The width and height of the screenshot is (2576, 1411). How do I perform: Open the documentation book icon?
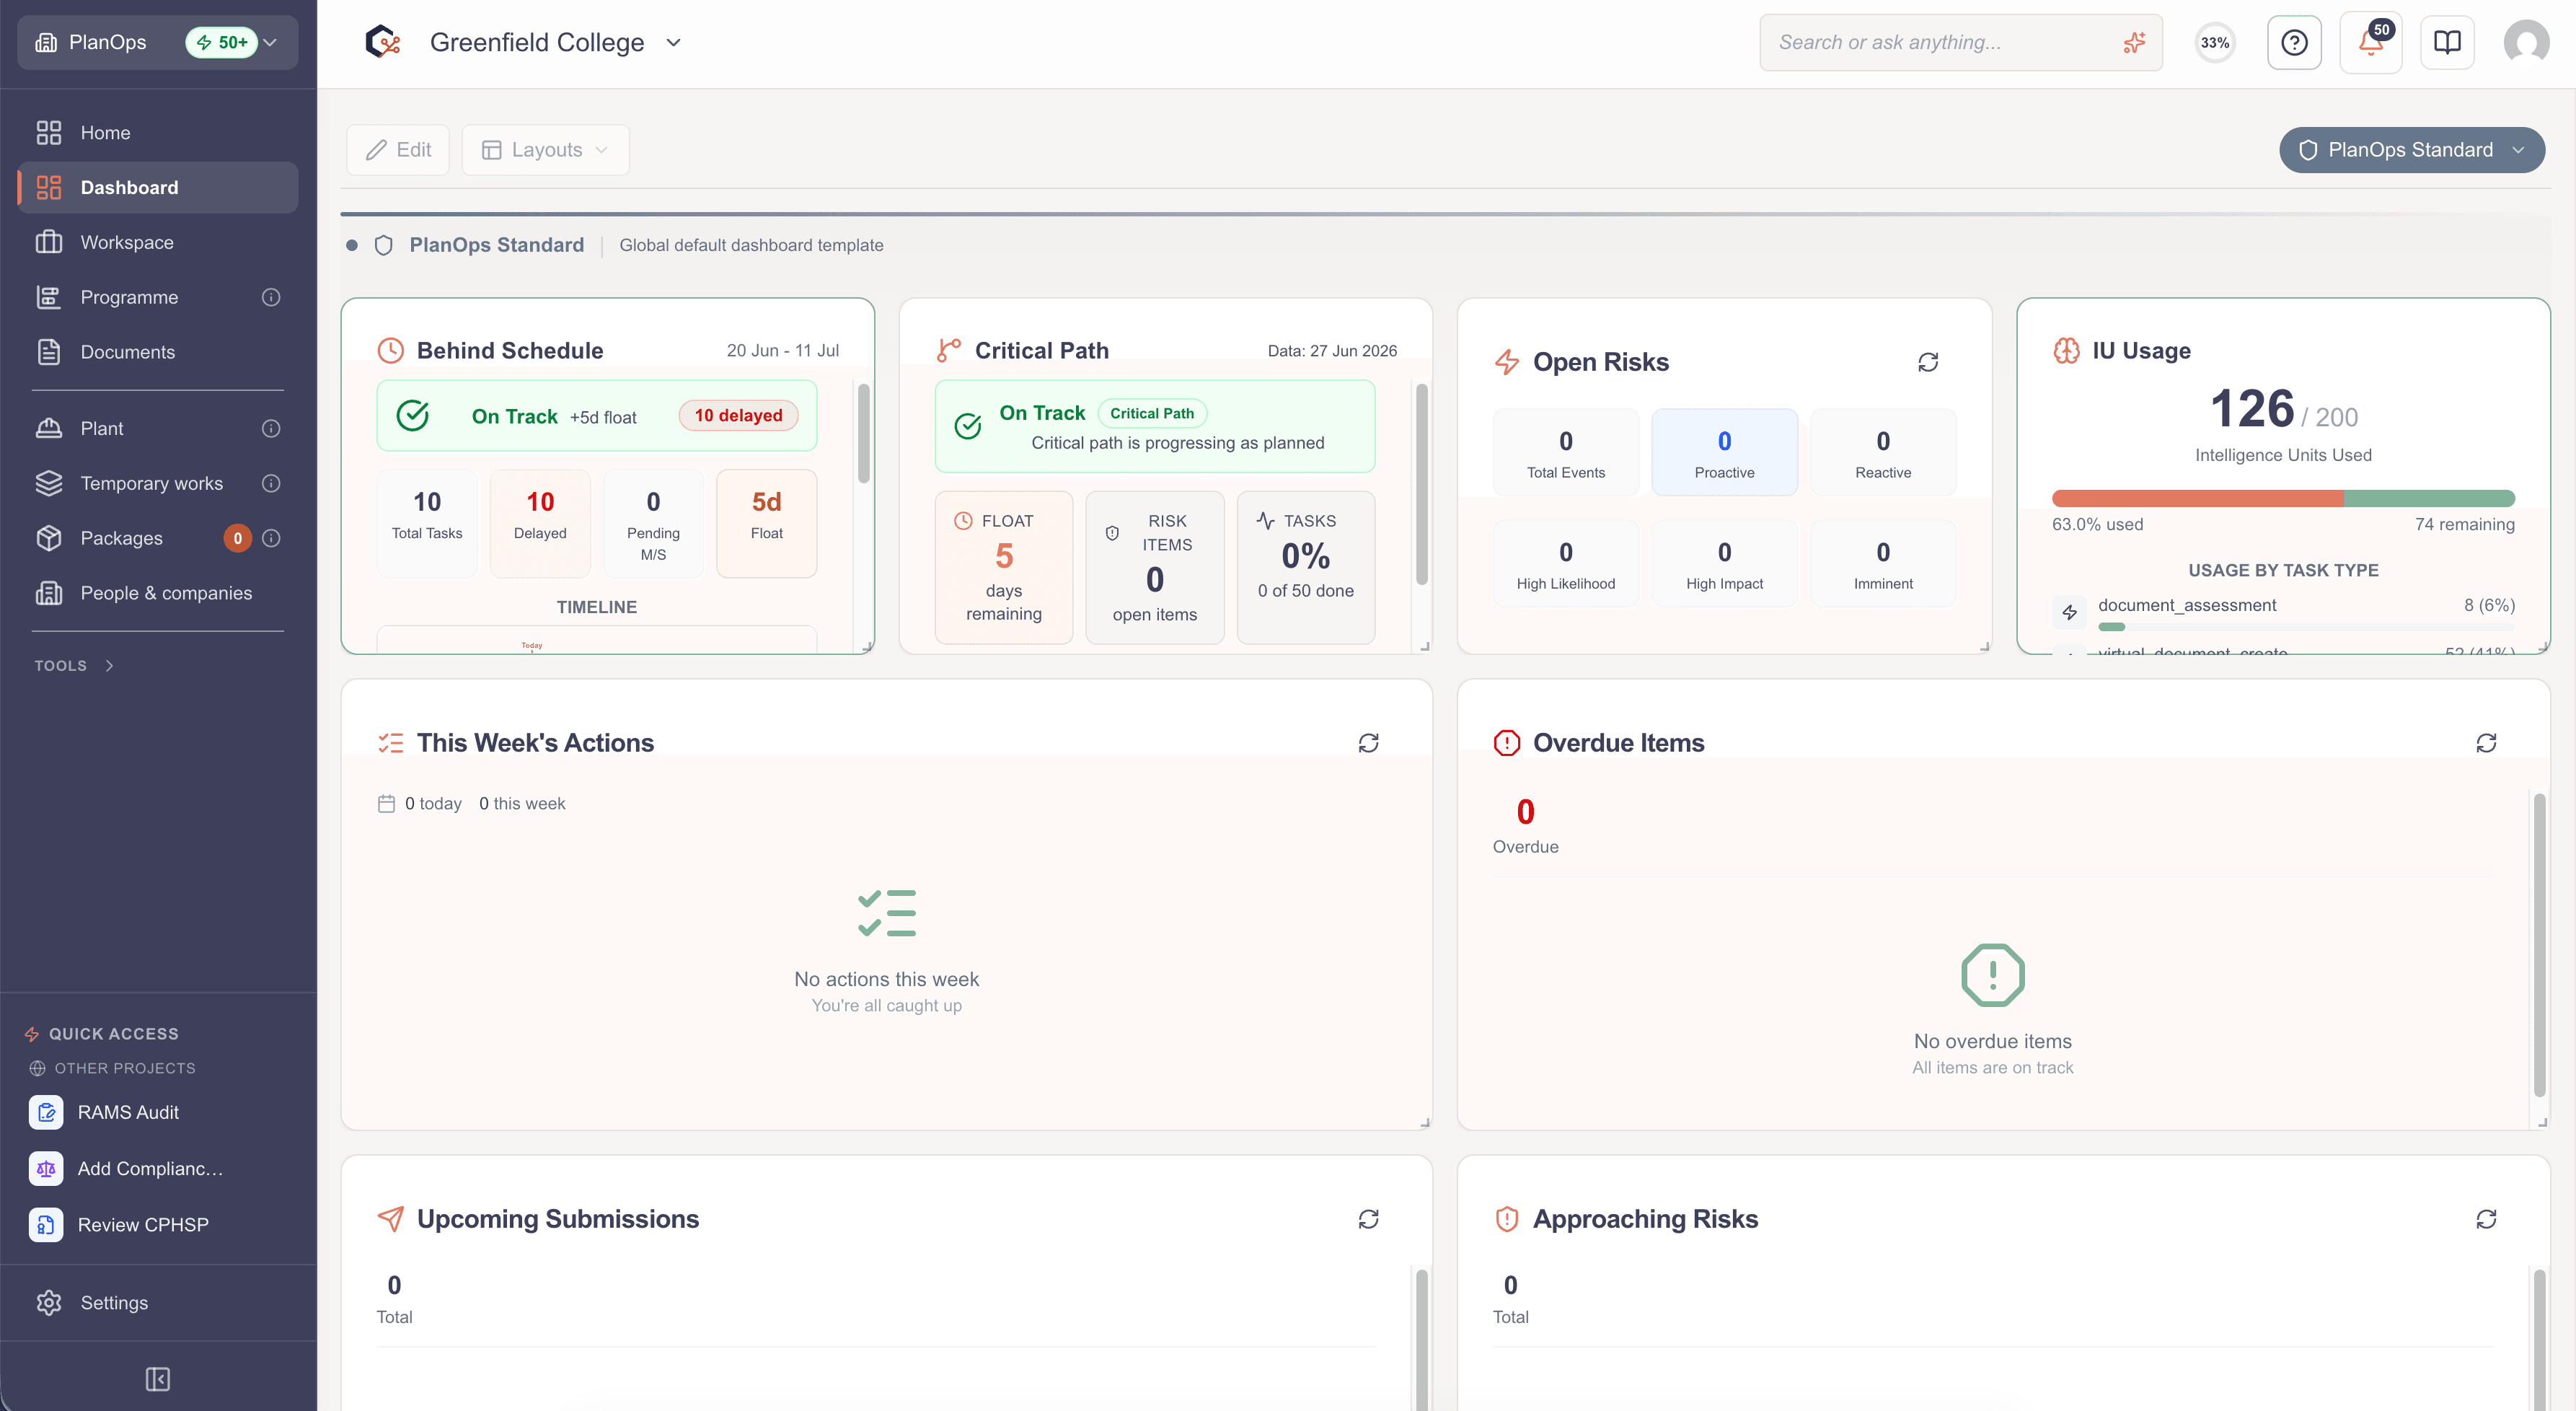[2447, 42]
